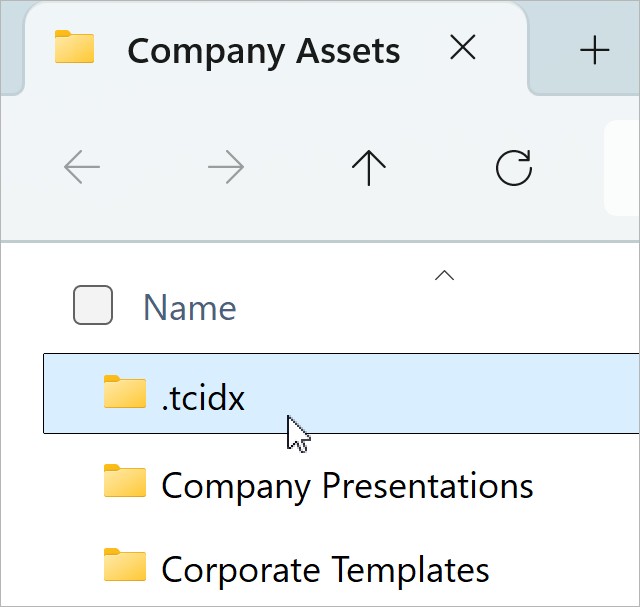Close the Company Assets tab
The image size is (640, 607).
[463, 48]
